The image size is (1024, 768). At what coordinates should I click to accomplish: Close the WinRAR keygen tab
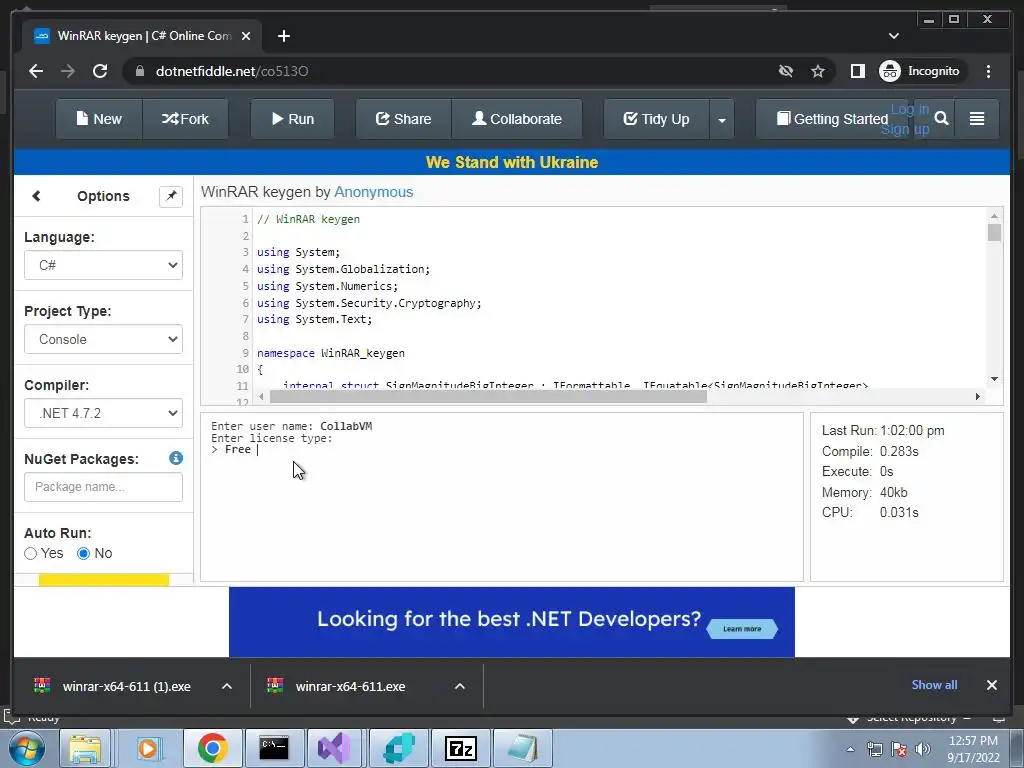pos(246,36)
